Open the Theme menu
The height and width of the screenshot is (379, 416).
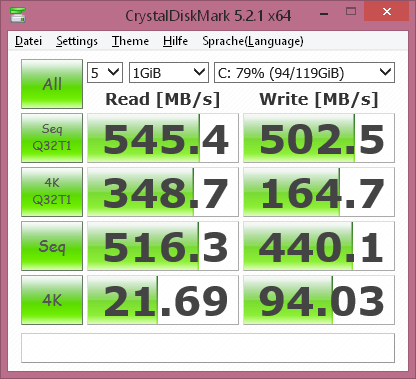coord(130,41)
